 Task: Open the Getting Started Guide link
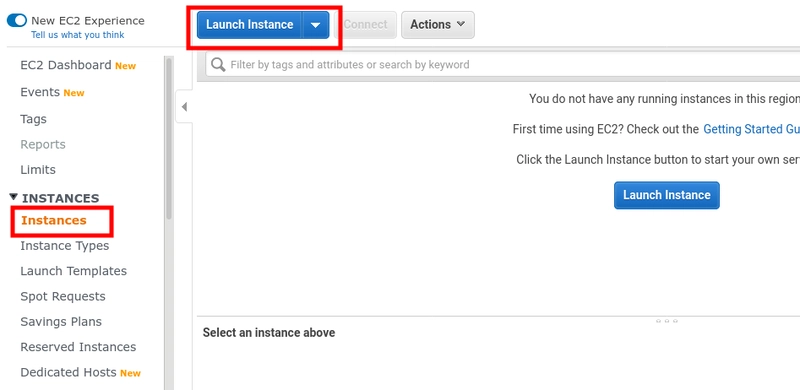[751, 129]
